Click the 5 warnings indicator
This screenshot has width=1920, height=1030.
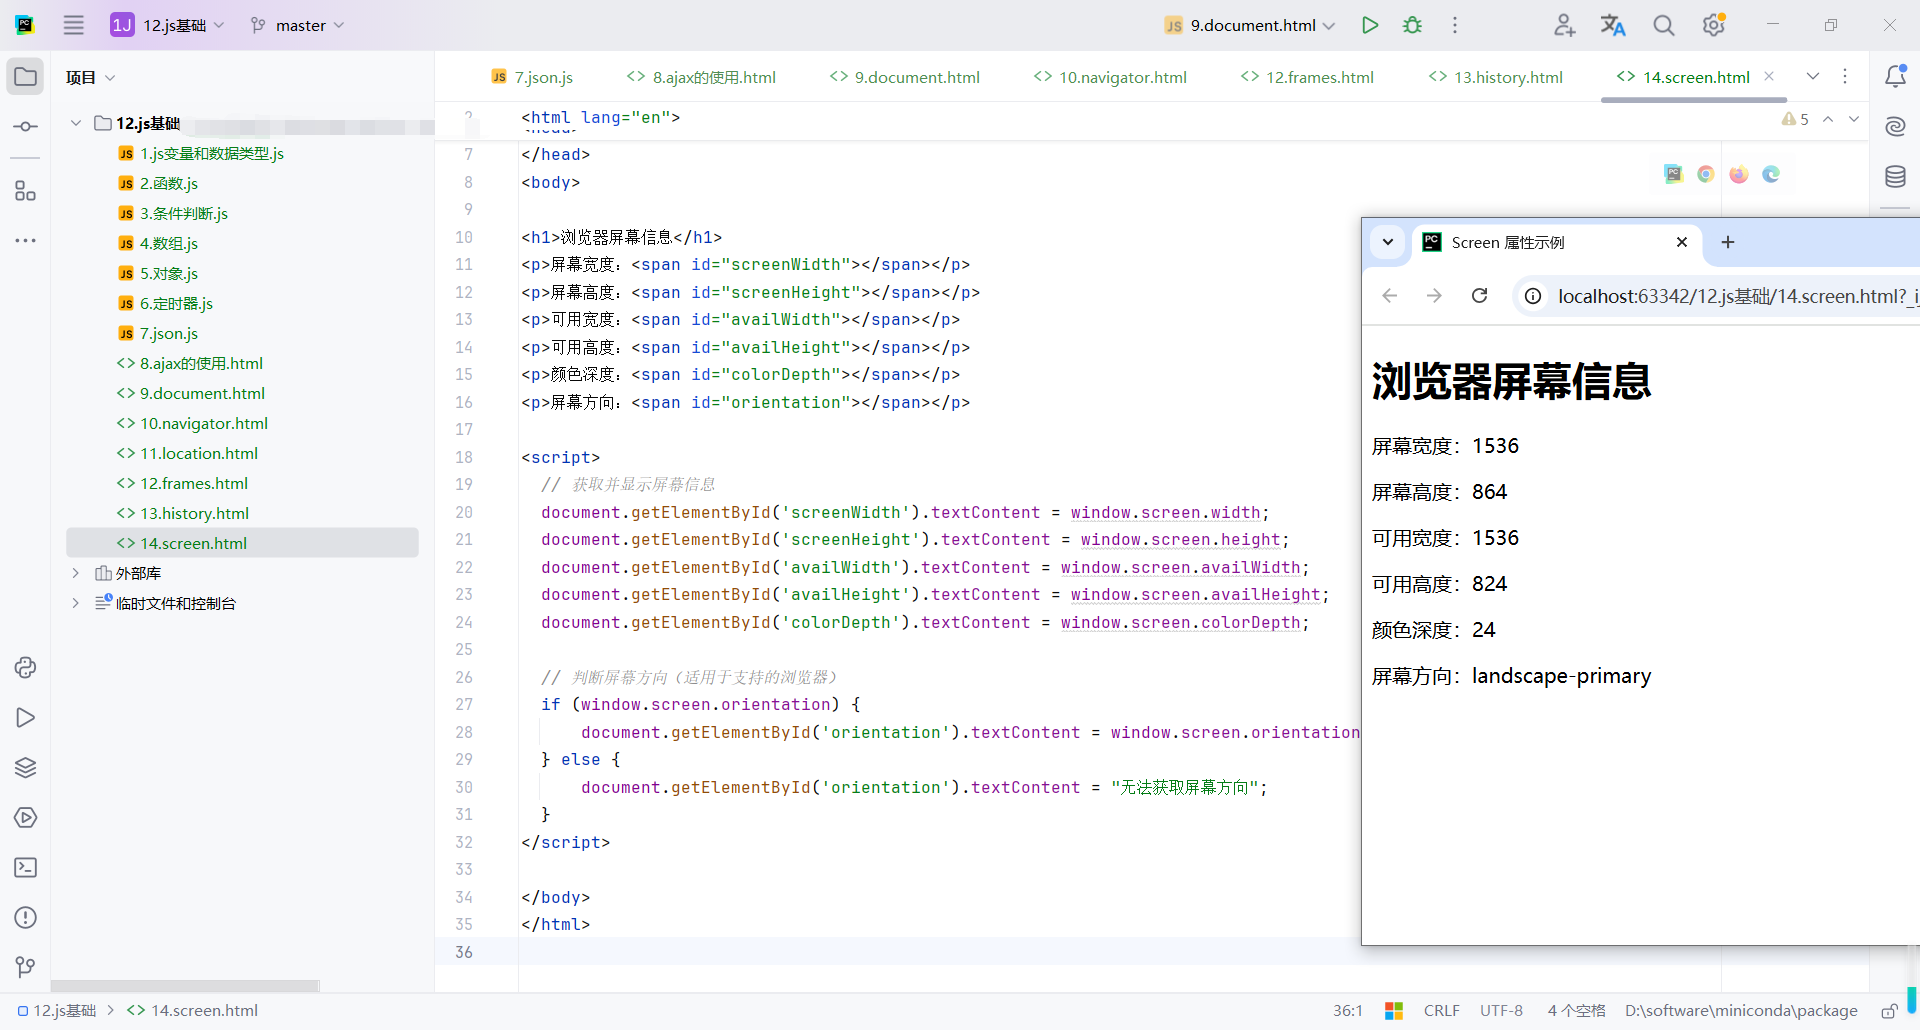click(x=1795, y=119)
